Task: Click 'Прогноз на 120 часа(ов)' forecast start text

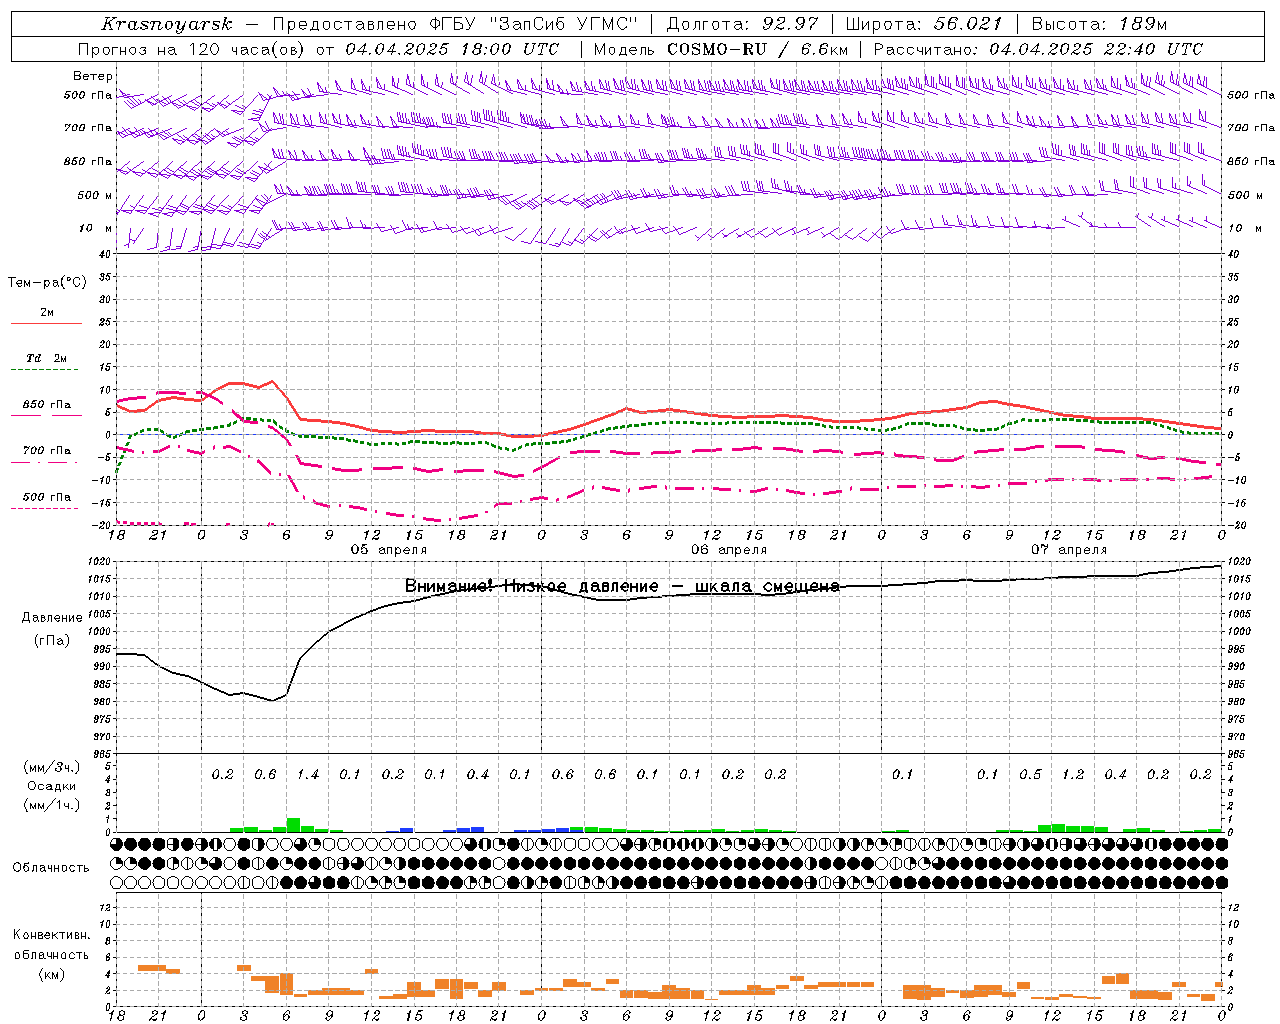Action: 192,49
